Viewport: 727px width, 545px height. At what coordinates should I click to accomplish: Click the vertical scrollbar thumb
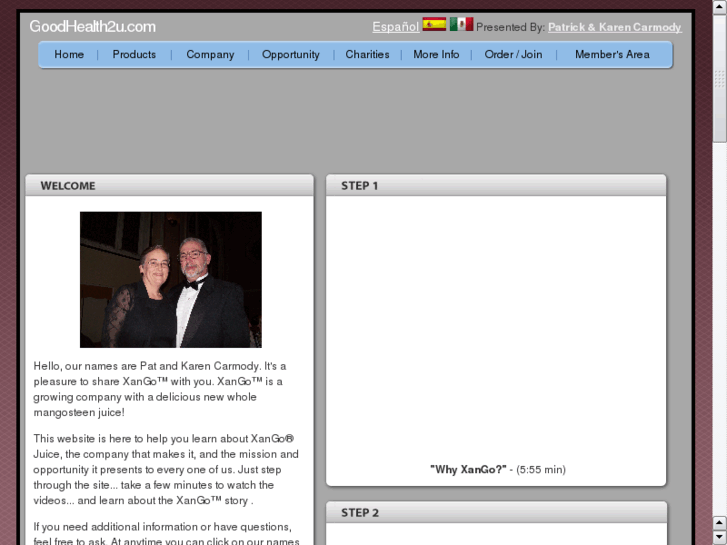pos(720,78)
